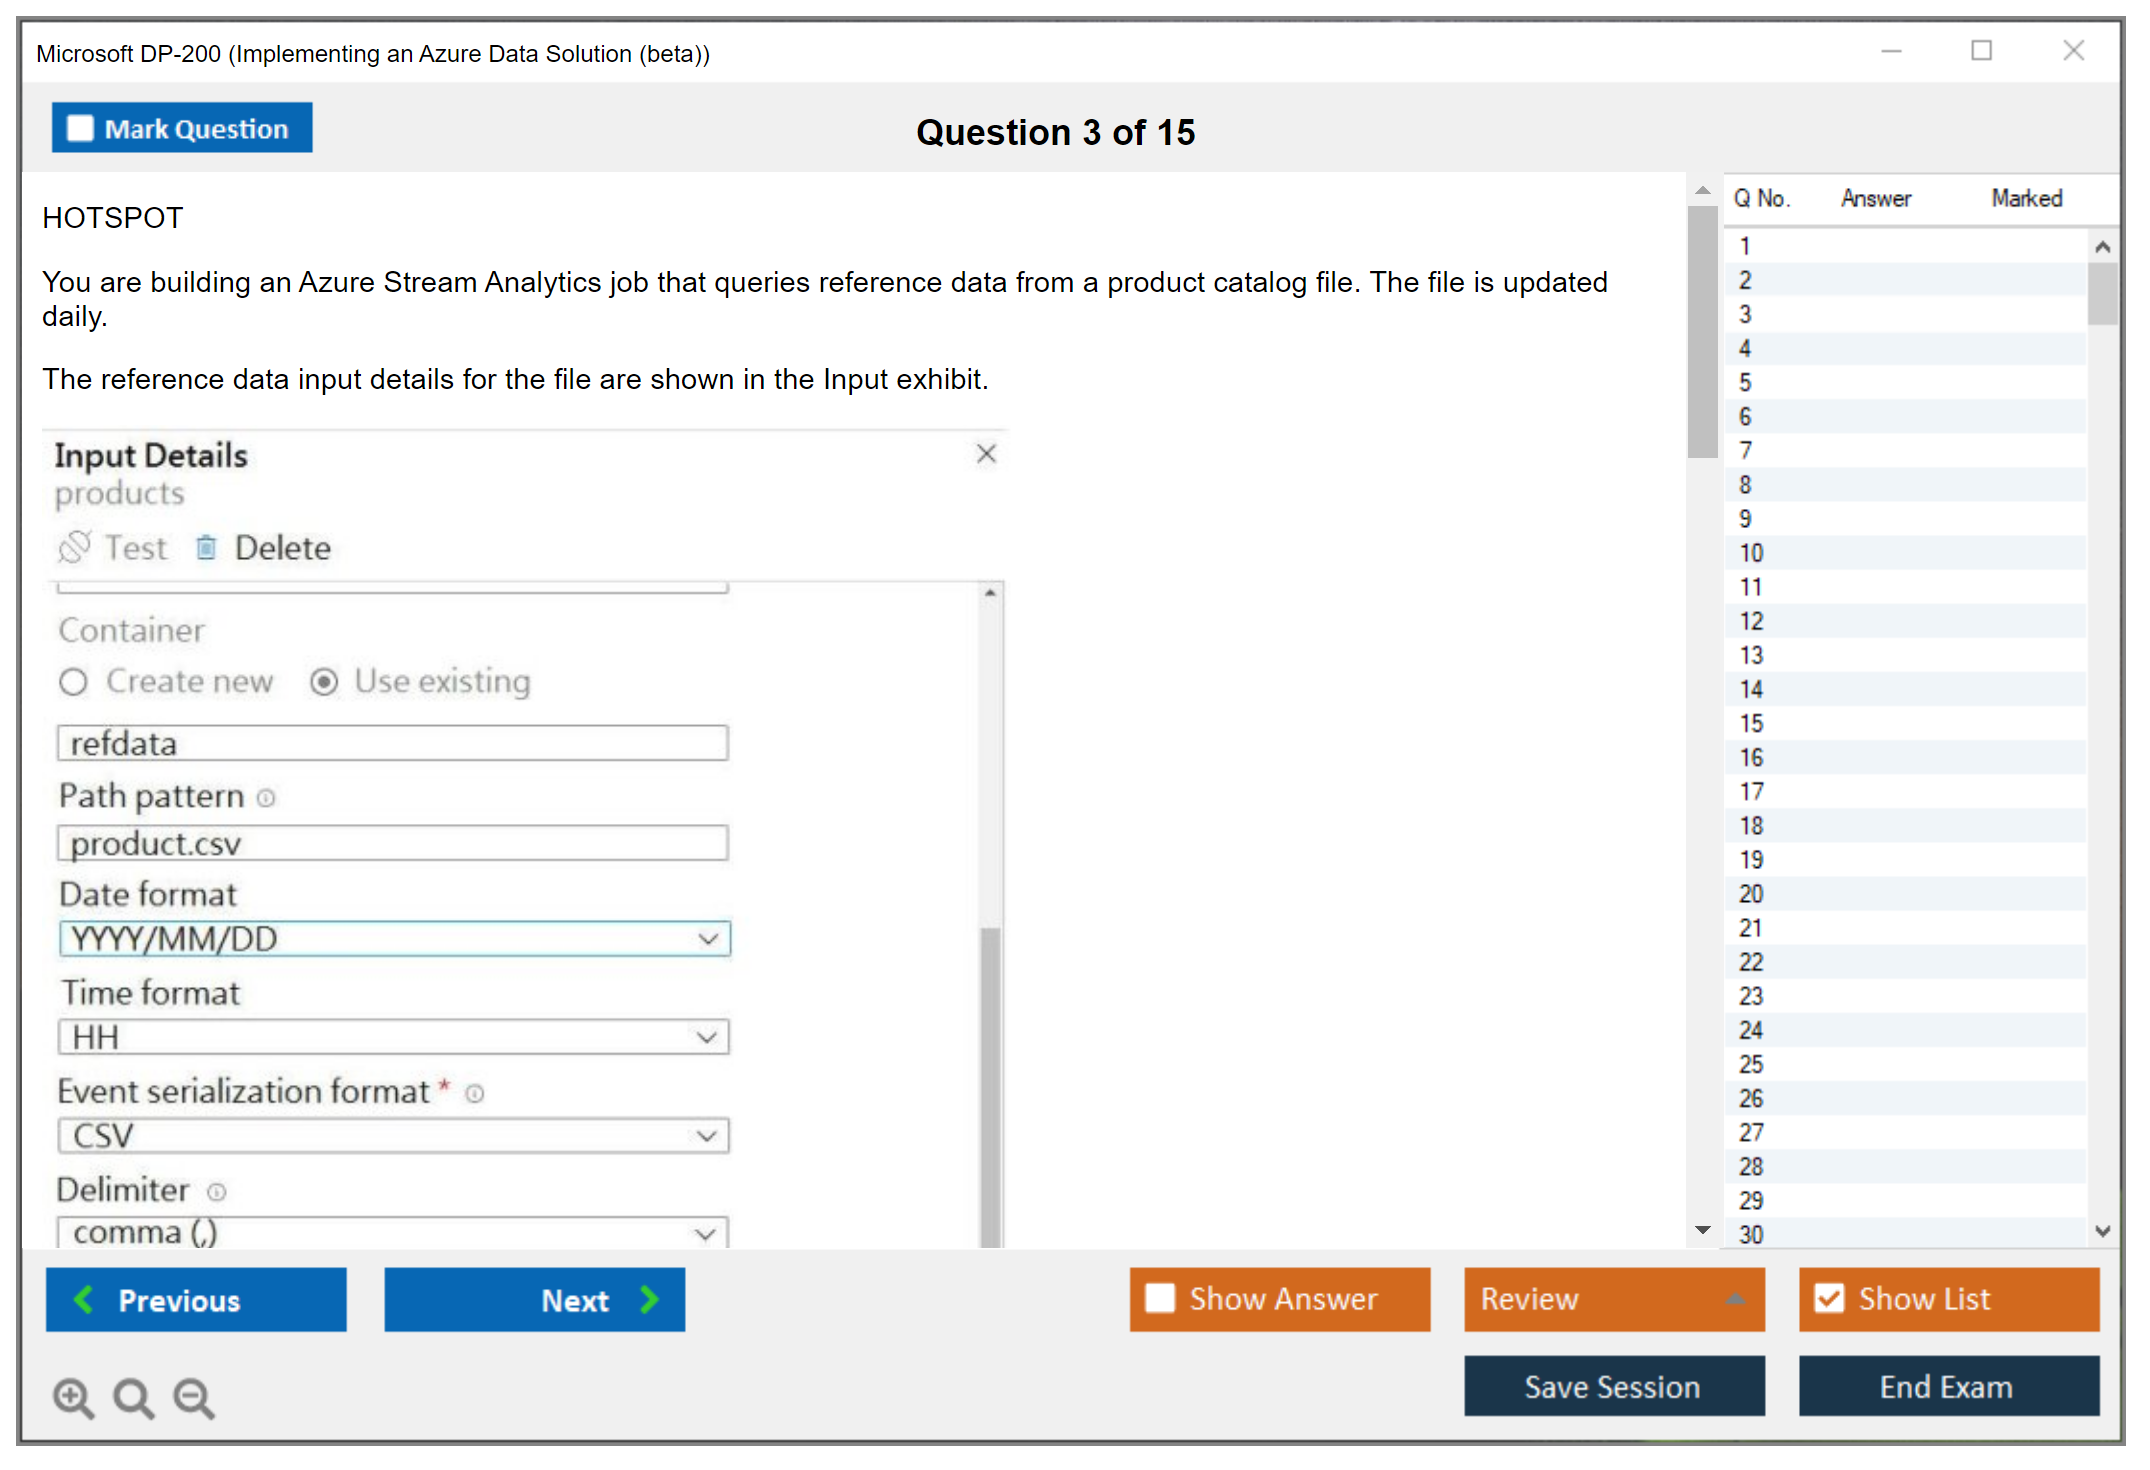2150x1470 pixels.
Task: Go to the Next question
Action: [534, 1299]
